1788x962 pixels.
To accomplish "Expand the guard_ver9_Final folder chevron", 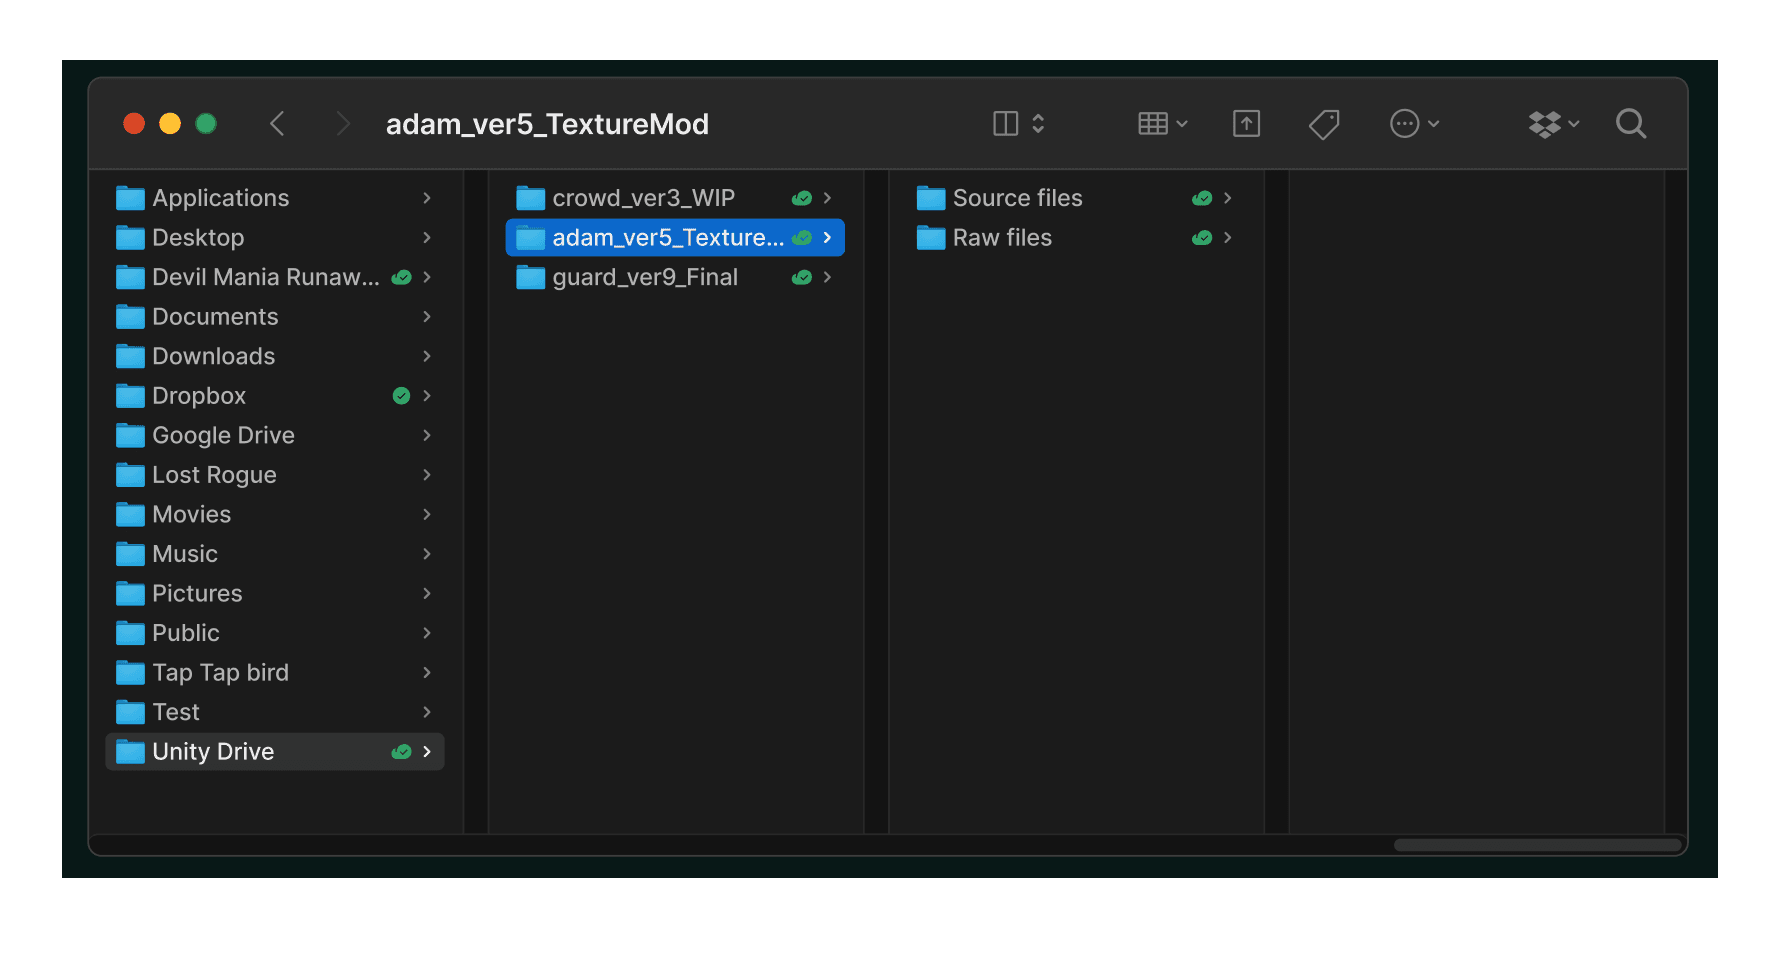I will click(x=827, y=277).
